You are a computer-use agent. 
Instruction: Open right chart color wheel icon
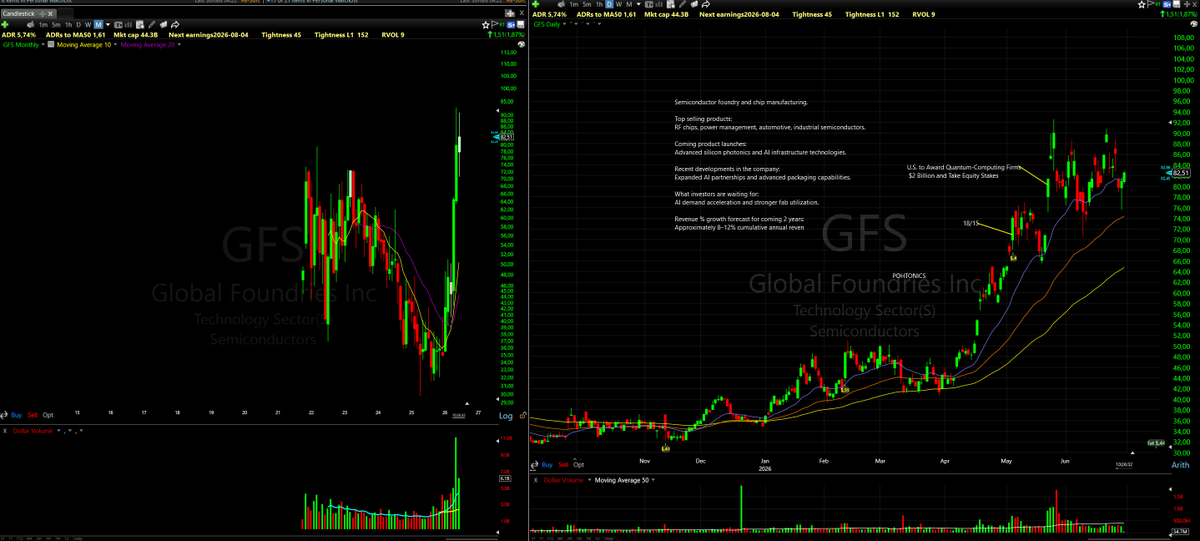pyautogui.click(x=1194, y=23)
